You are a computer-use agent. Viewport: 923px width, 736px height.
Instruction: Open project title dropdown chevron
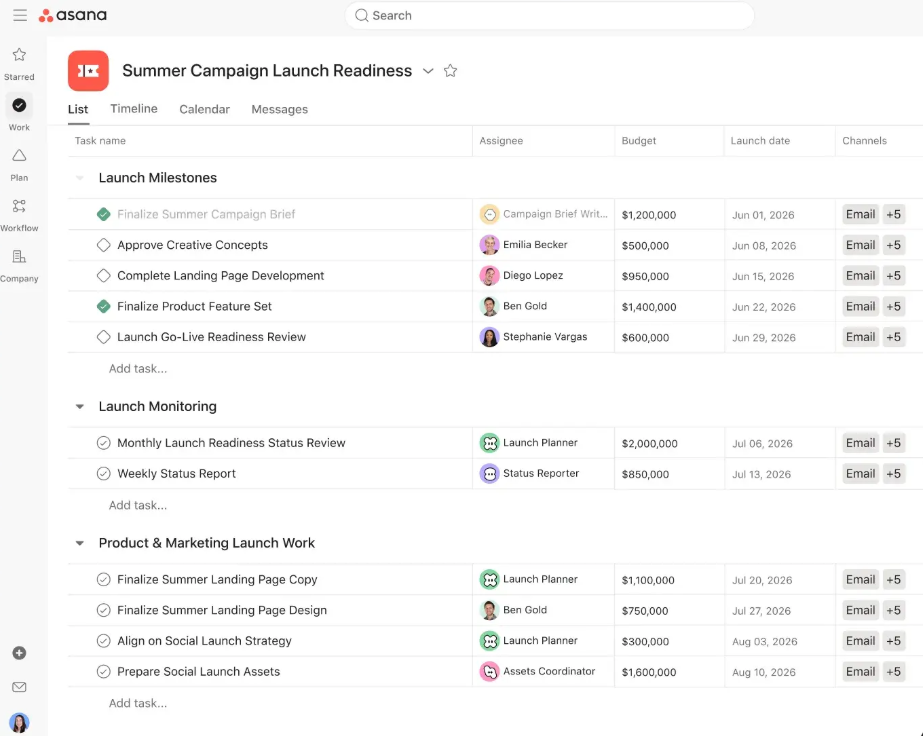tap(428, 71)
